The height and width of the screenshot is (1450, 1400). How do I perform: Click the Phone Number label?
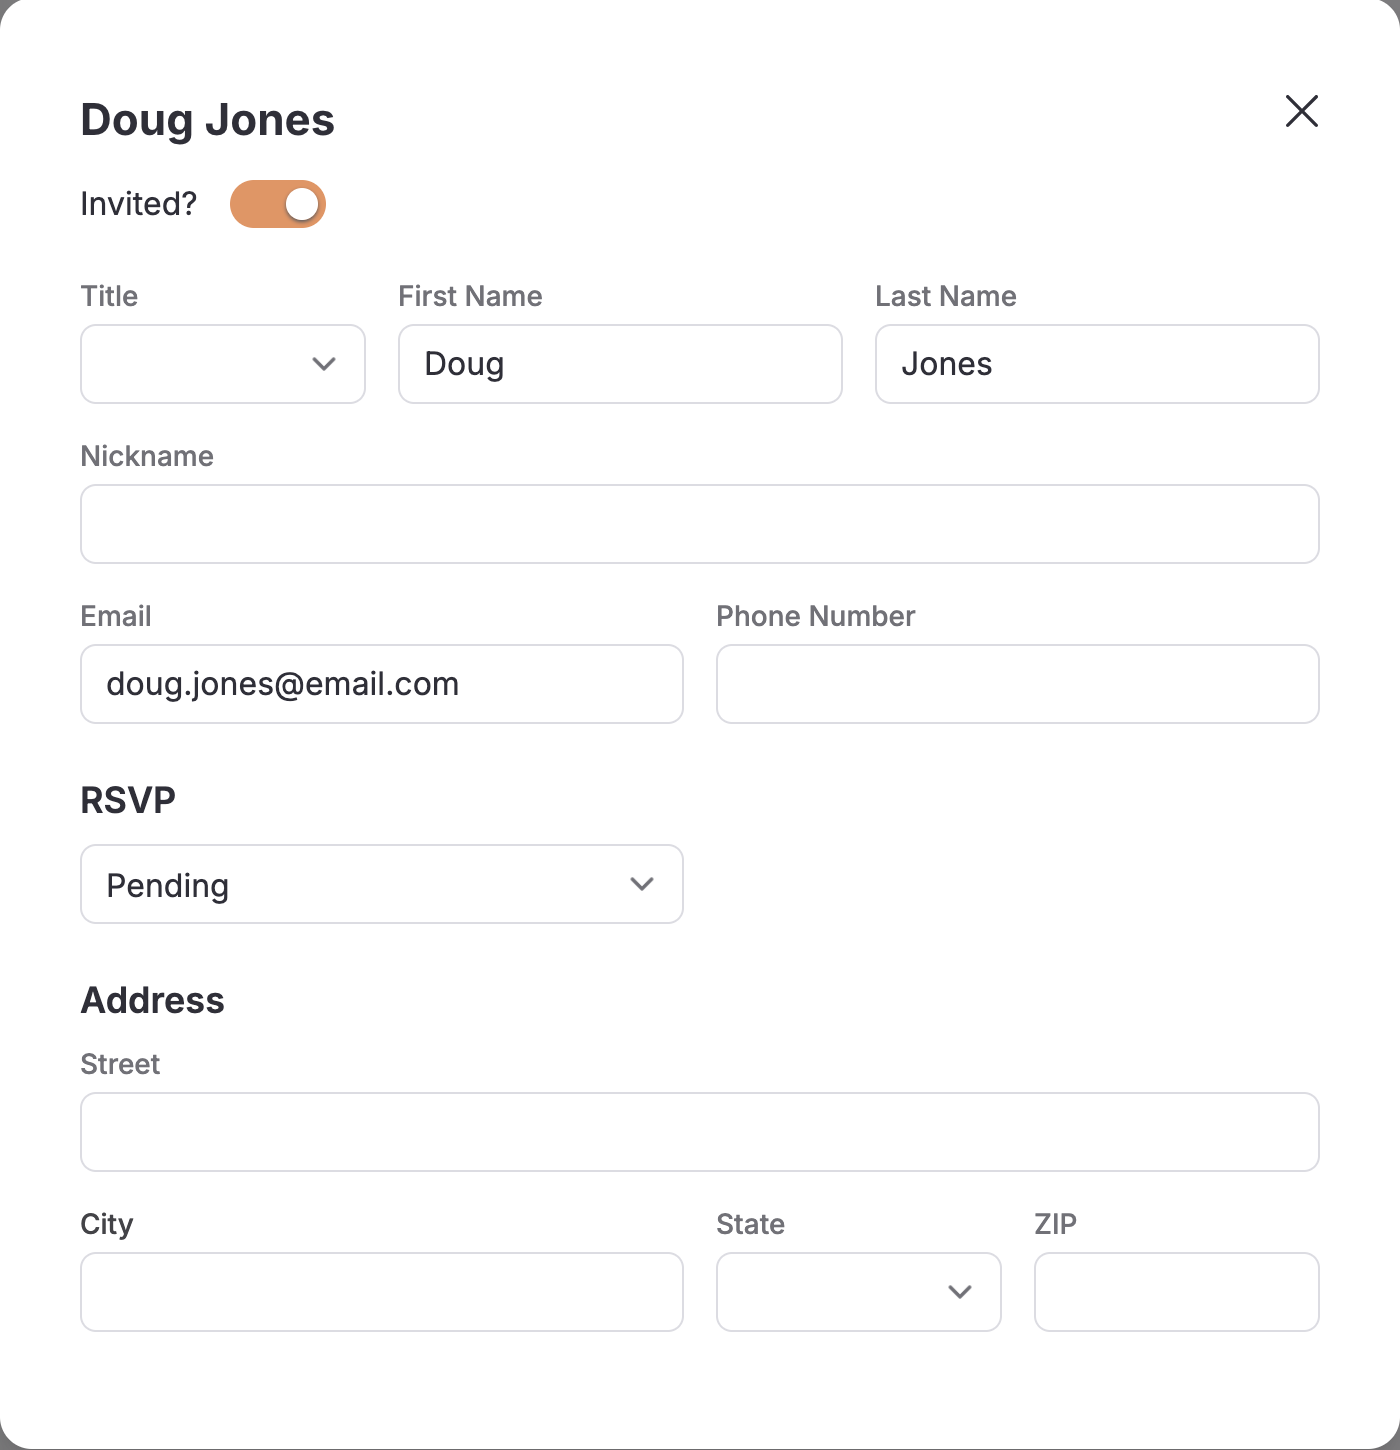816,616
